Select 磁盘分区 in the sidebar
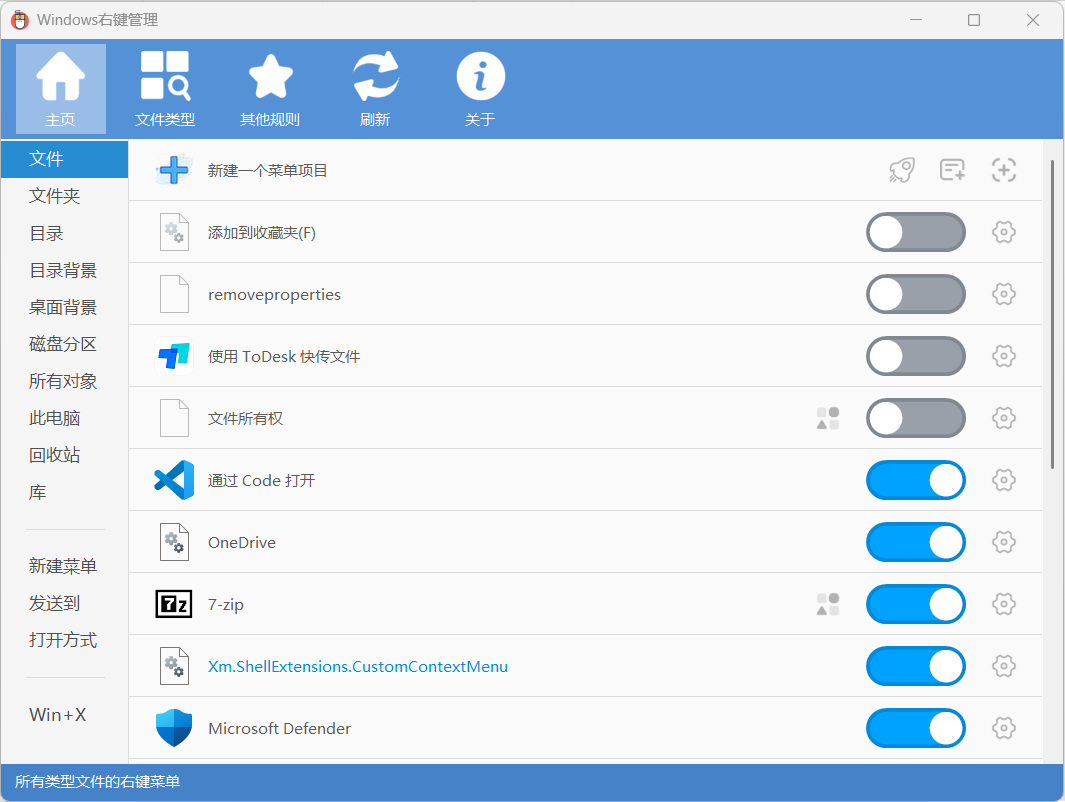Image resolution: width=1065 pixels, height=802 pixels. coord(65,344)
